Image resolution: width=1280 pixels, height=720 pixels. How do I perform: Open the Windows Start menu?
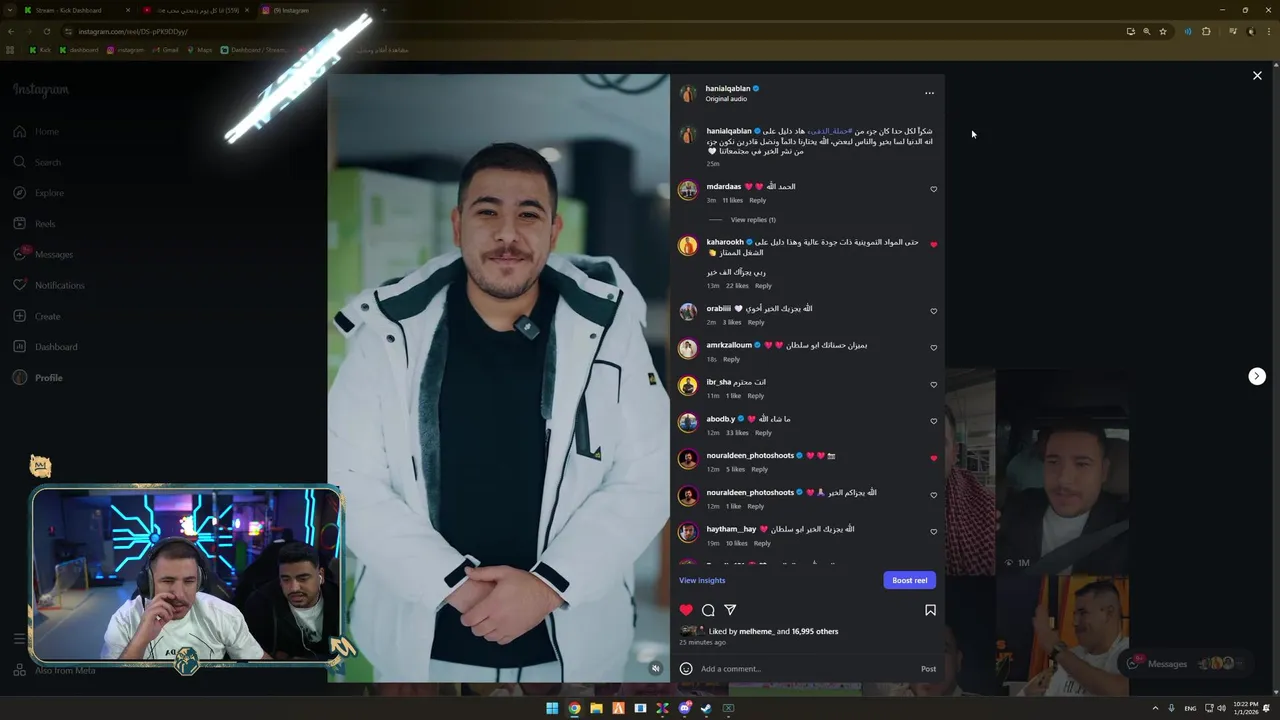coord(552,708)
